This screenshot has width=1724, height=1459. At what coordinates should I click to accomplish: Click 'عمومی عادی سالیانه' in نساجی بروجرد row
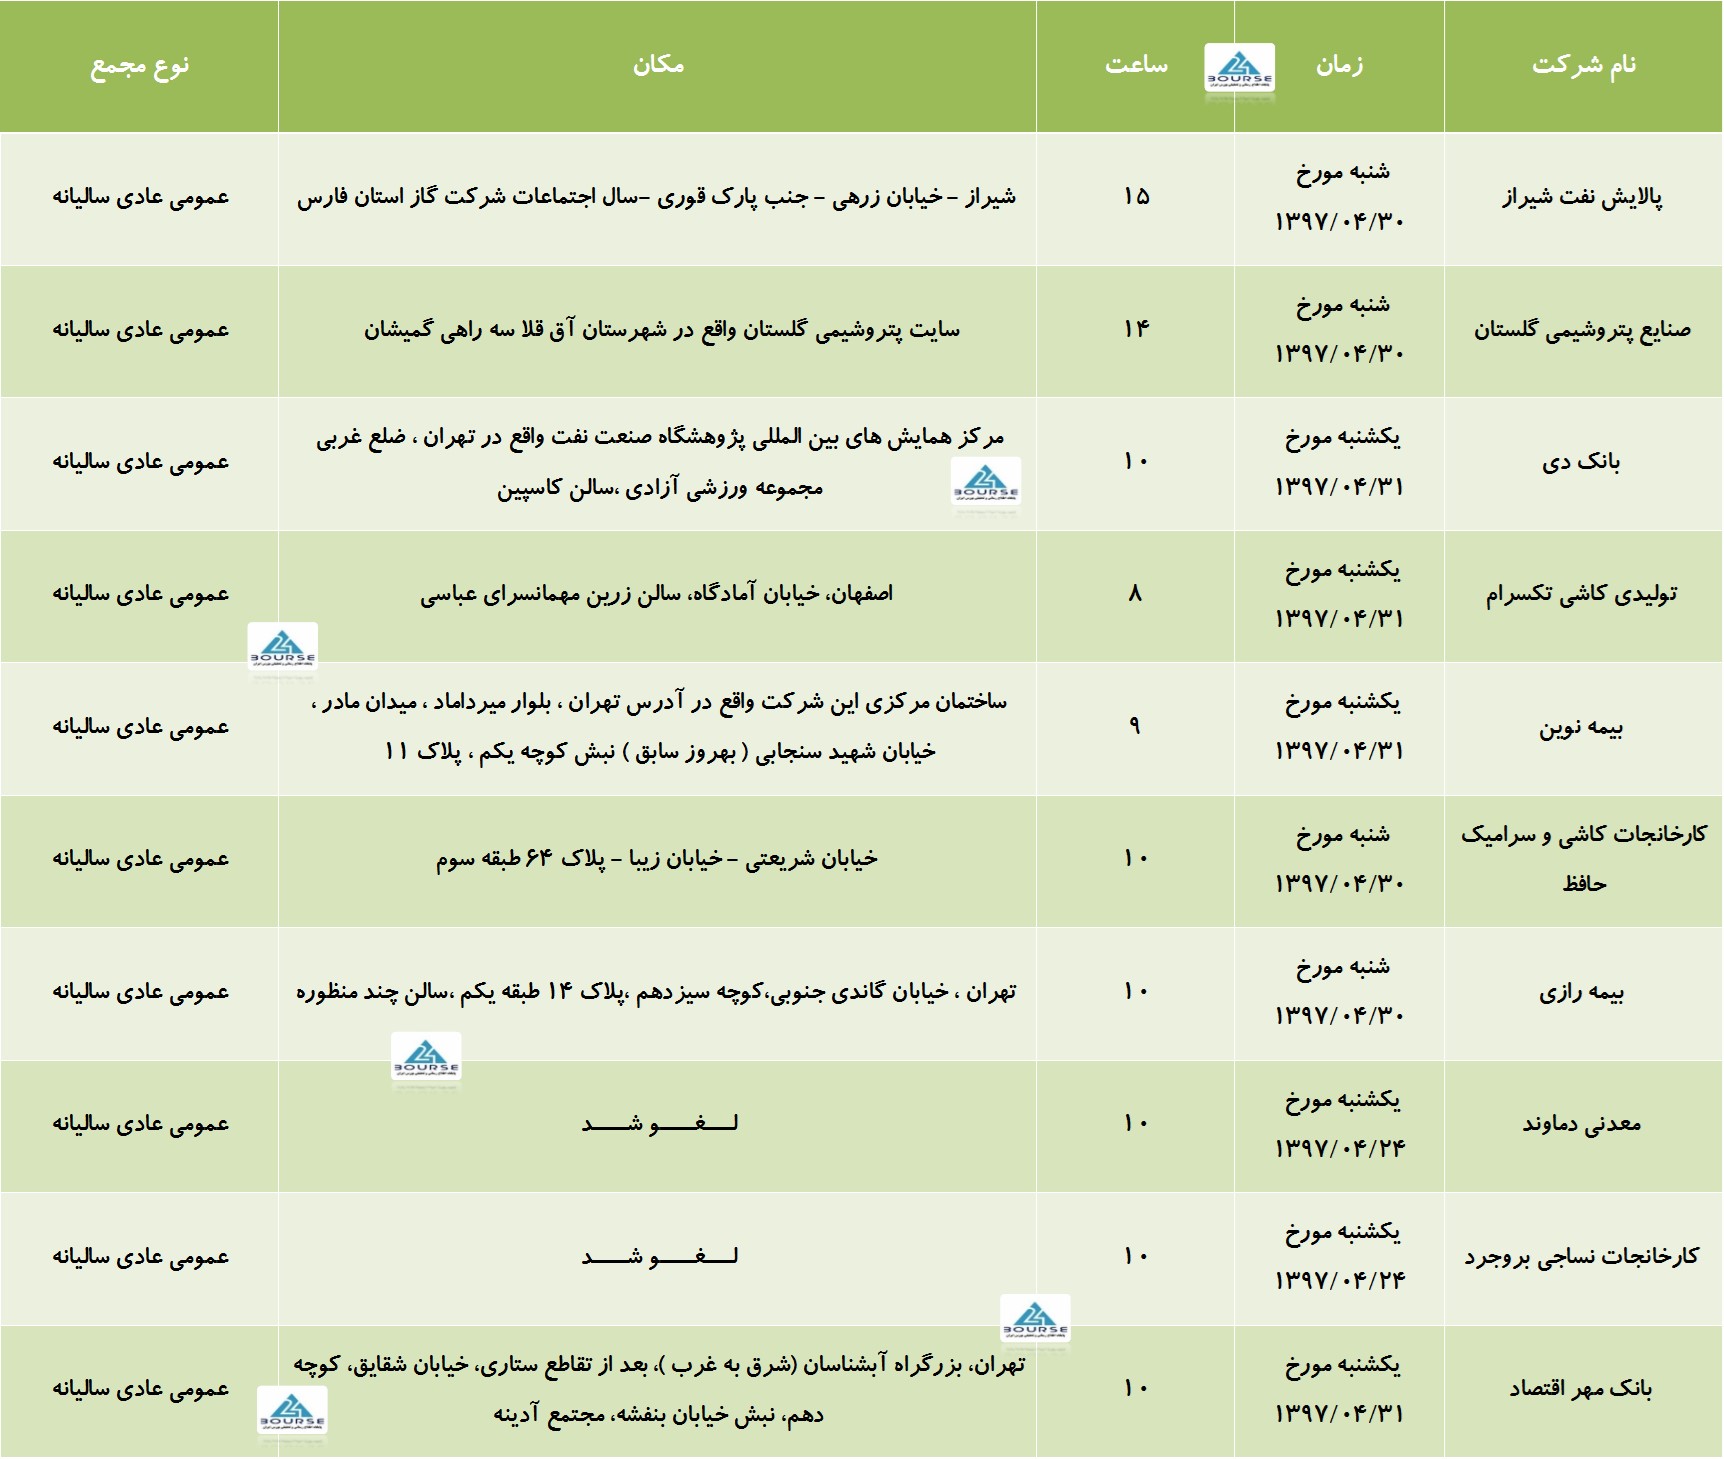[140, 1257]
